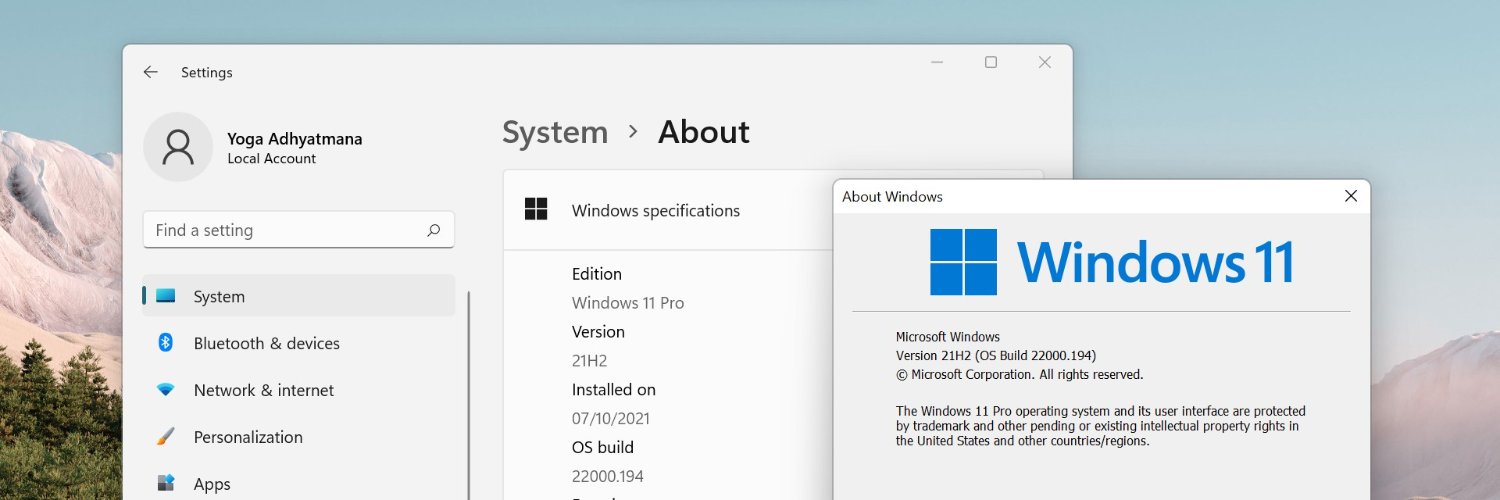Click the Settings title text
Image resolution: width=1500 pixels, height=500 pixels.
click(x=207, y=73)
